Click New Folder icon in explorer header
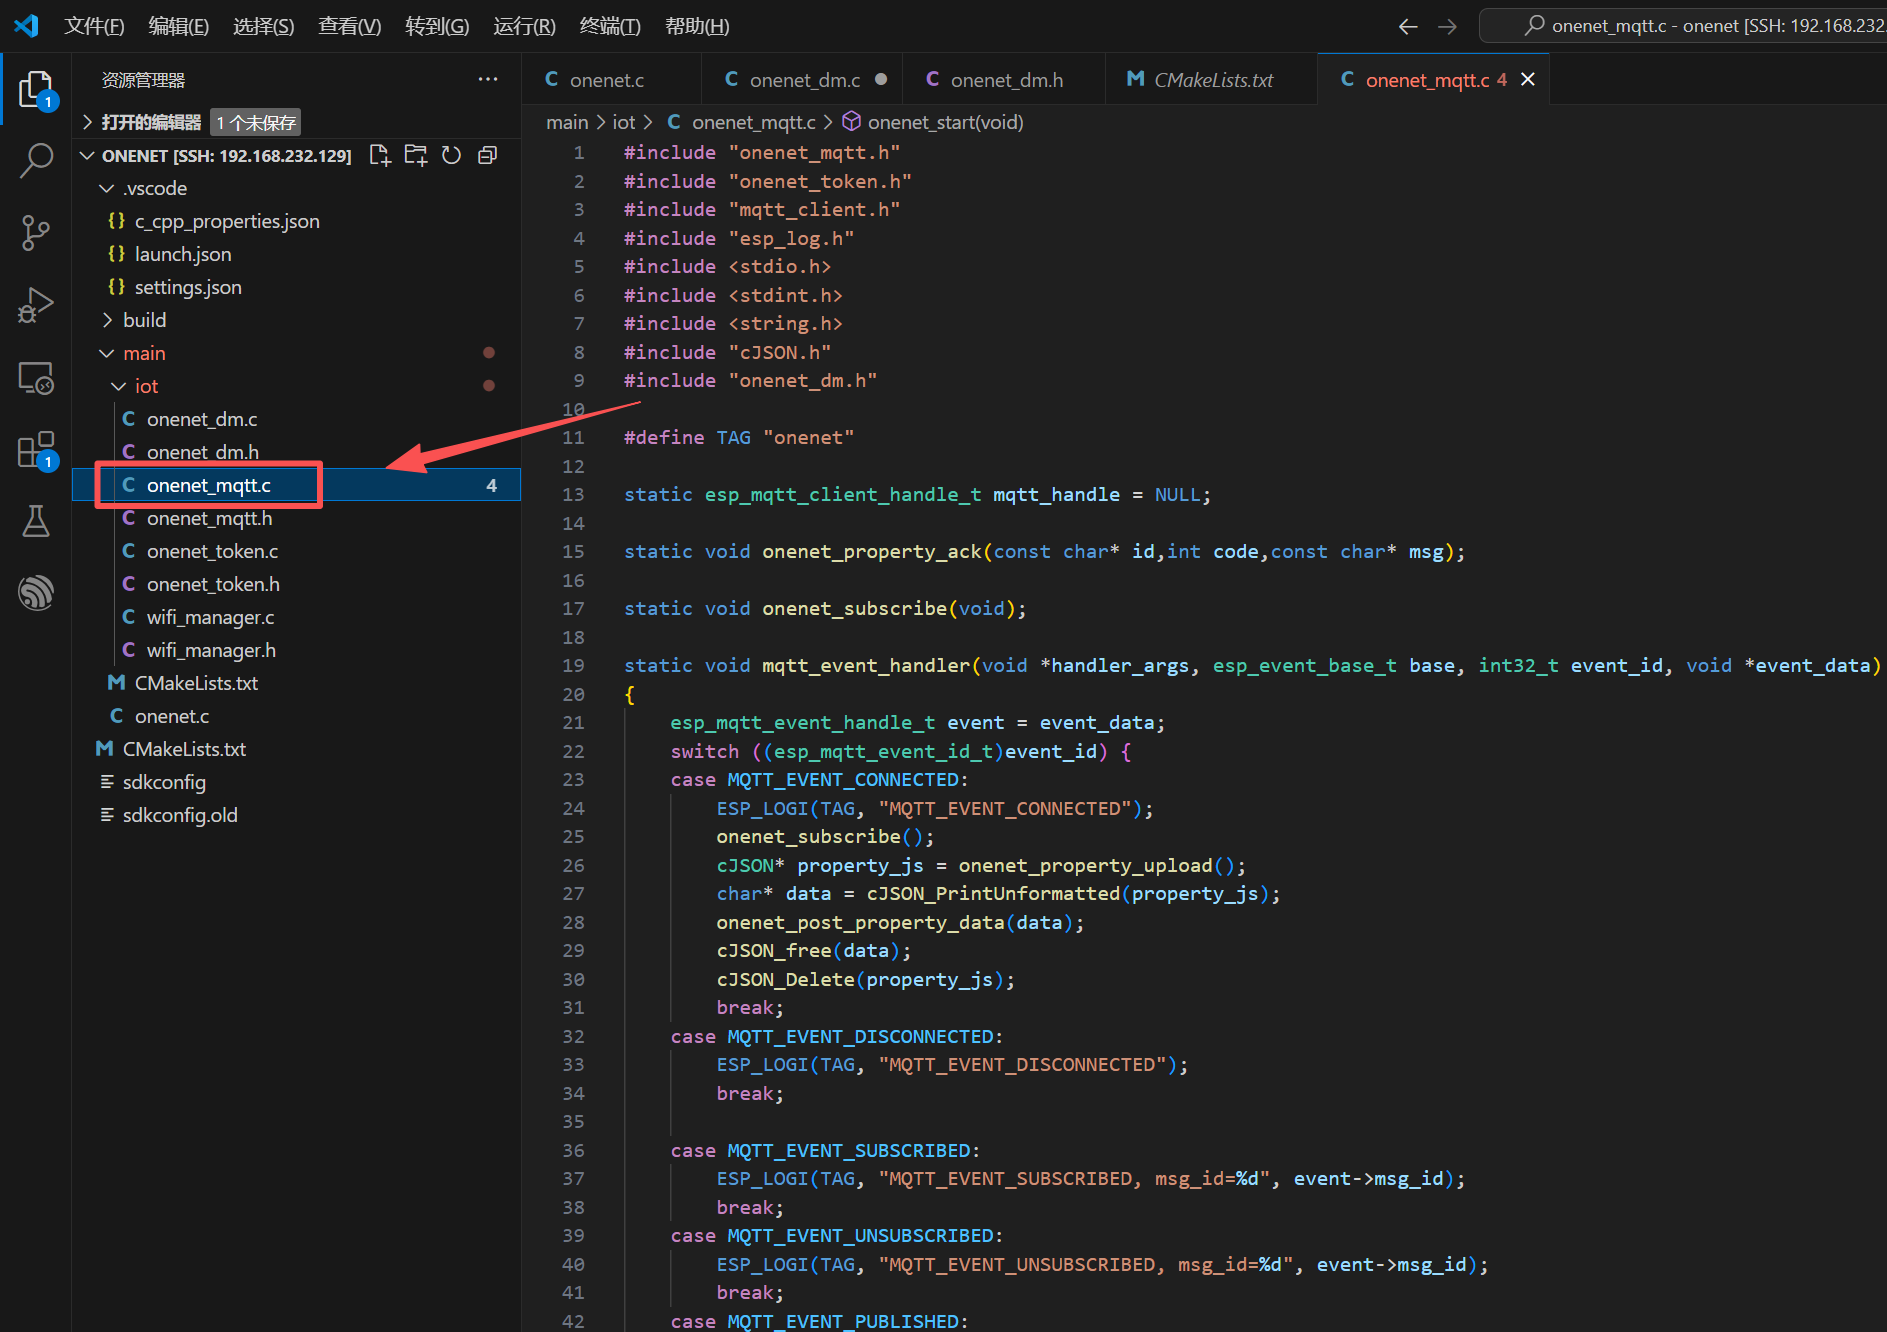This screenshot has width=1887, height=1332. (416, 155)
